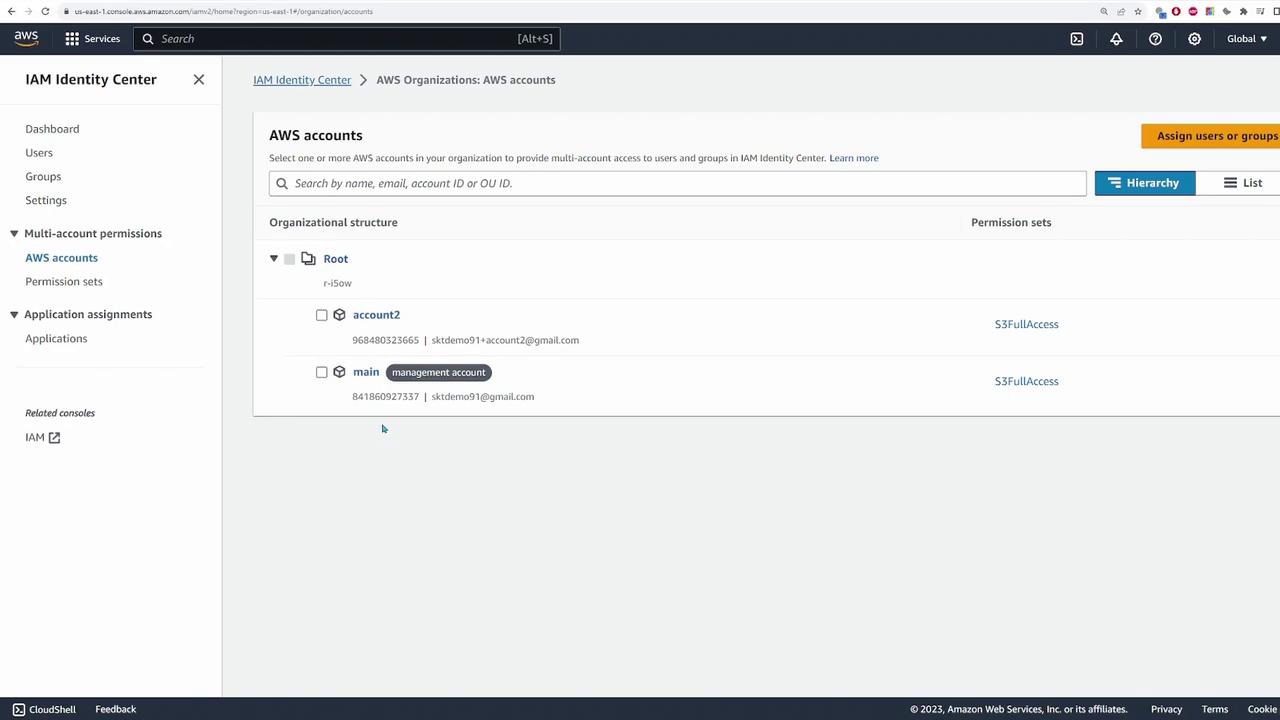Collapse the Application assignments section
The width and height of the screenshot is (1280, 720).
[14, 315]
